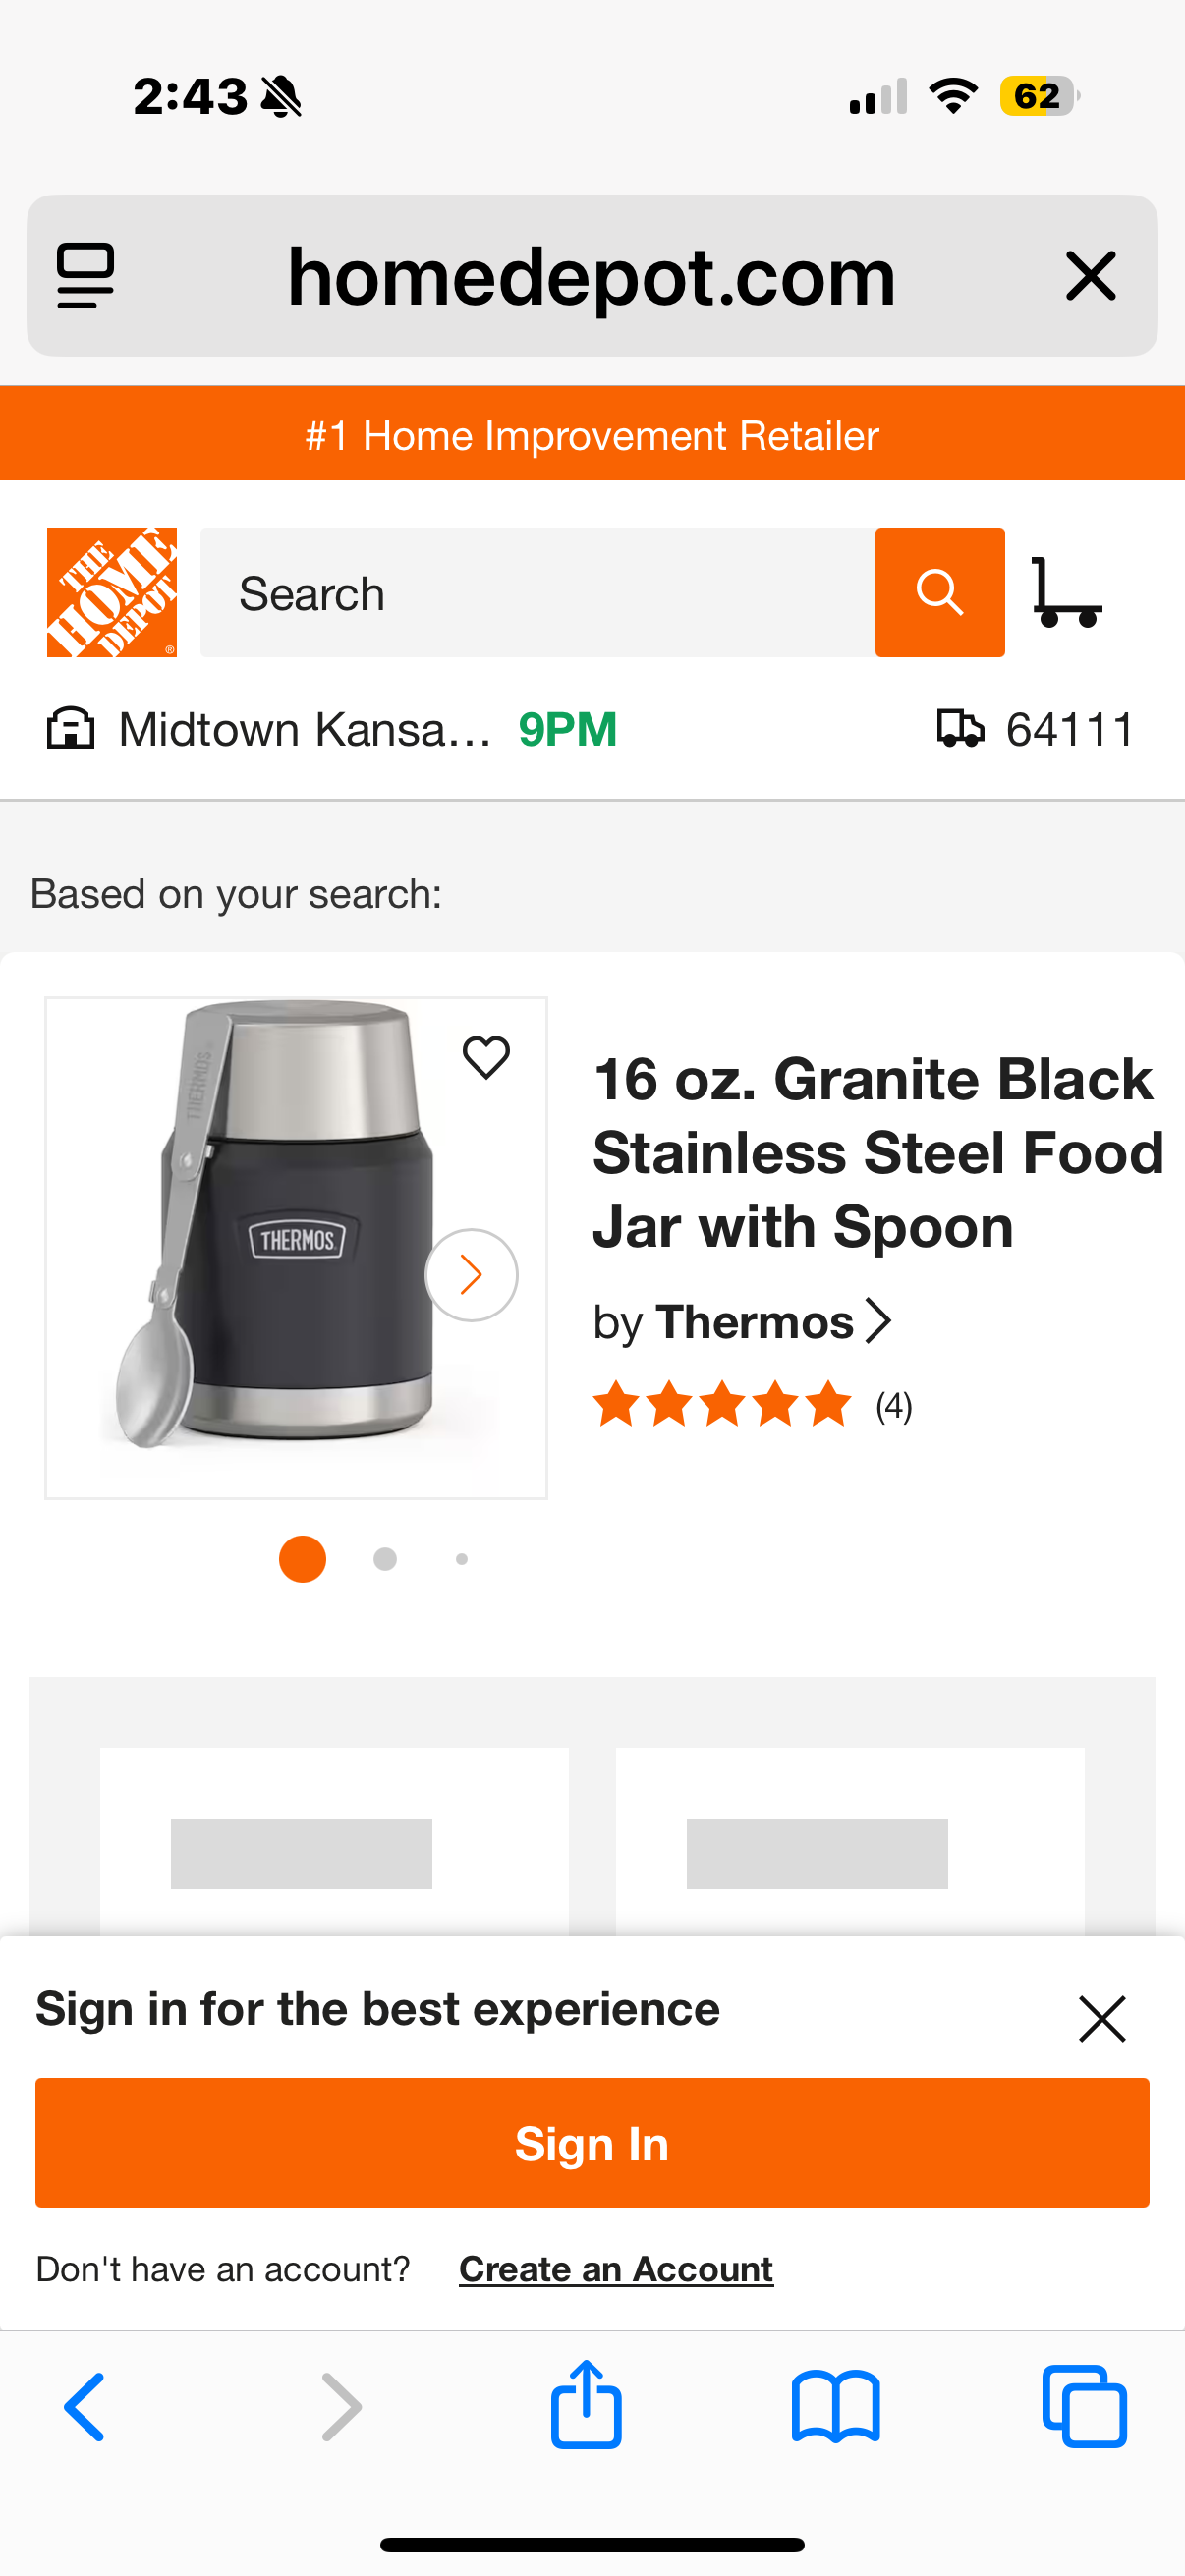Tap the Safari share icon

[x=586, y=2405]
